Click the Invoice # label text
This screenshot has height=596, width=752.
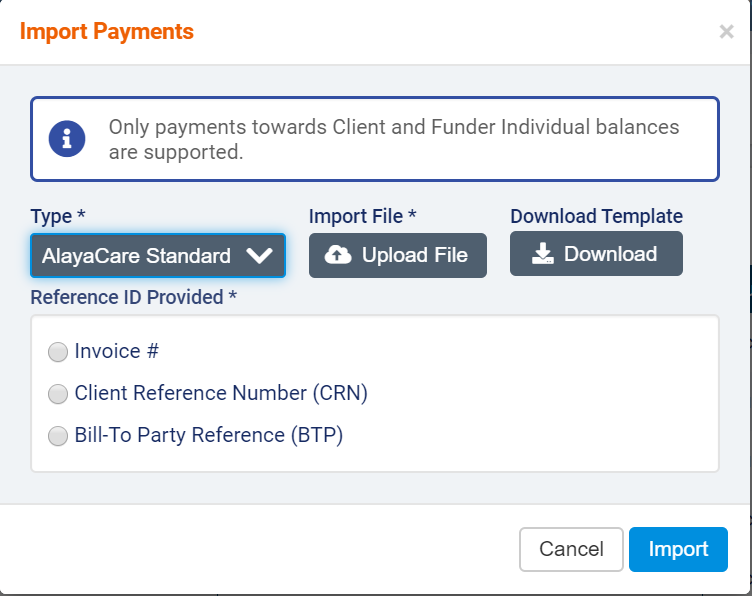(x=117, y=351)
